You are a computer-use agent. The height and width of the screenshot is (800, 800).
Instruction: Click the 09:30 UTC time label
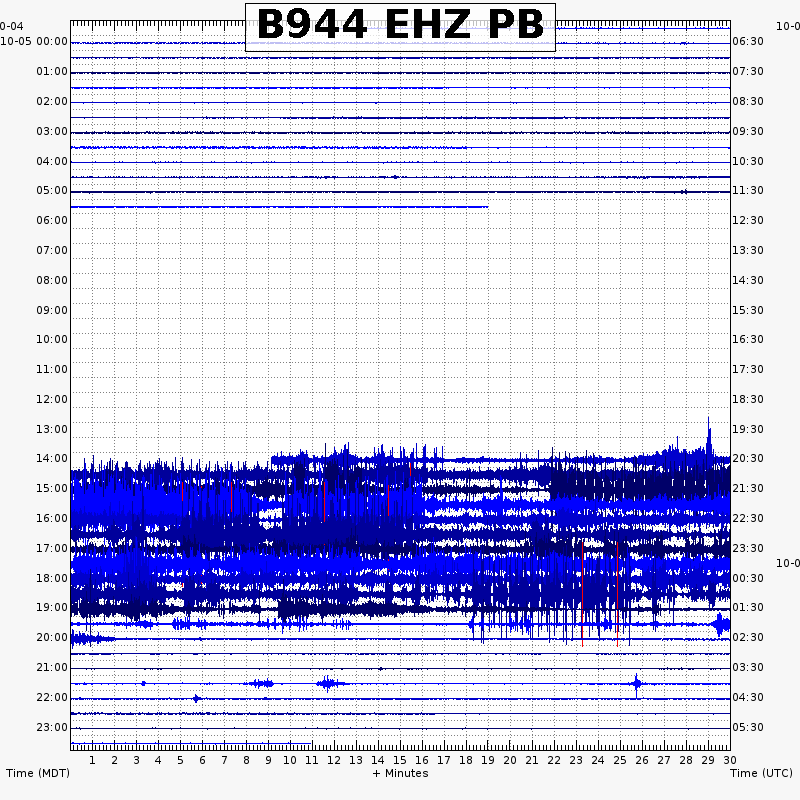coord(748,132)
